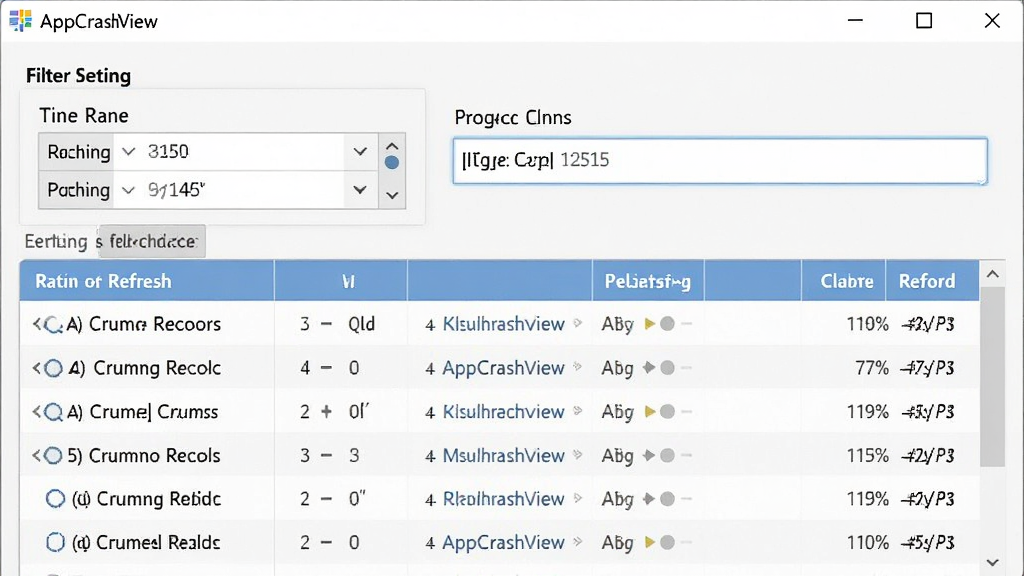Sort by the VI column header

[x=341, y=281]
